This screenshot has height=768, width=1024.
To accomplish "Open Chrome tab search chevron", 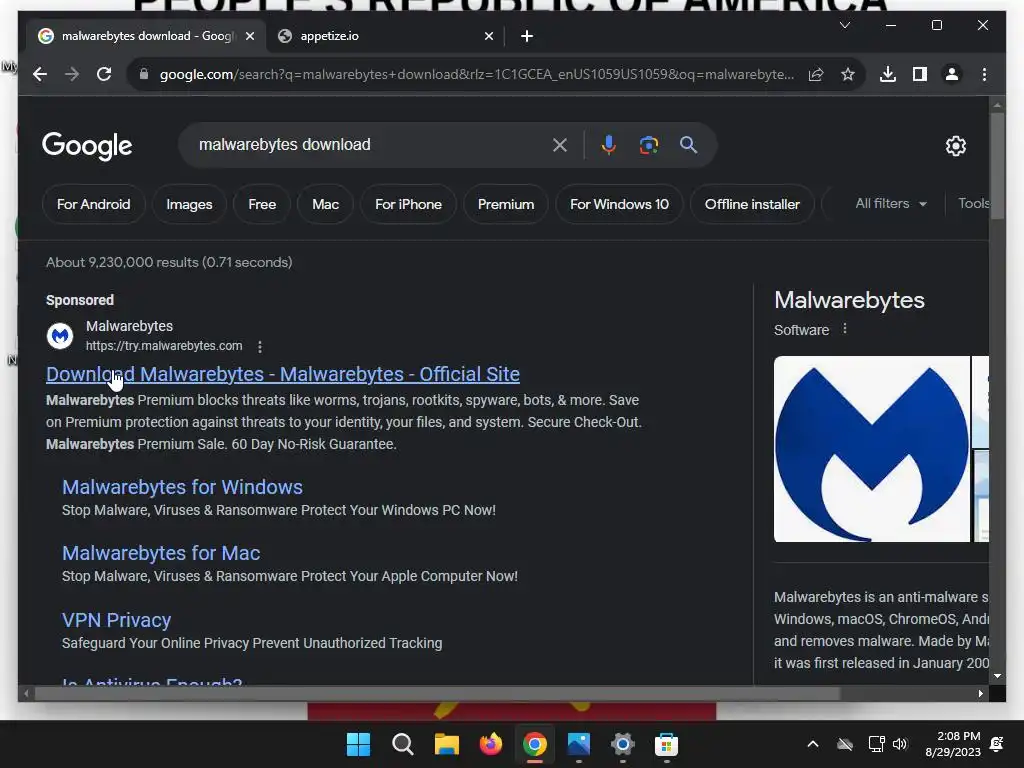I will (x=844, y=25).
